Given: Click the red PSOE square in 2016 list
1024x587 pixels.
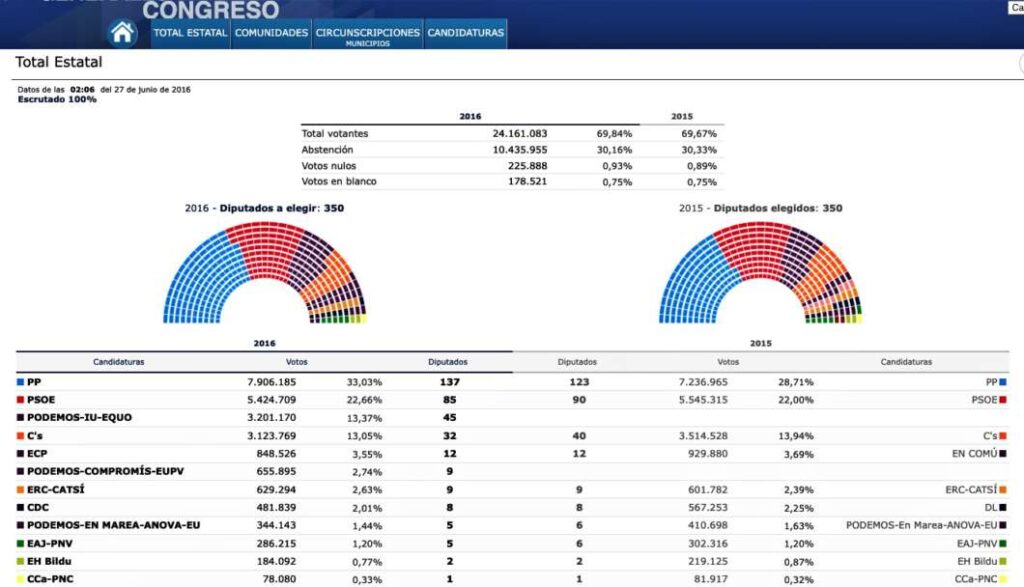Looking at the screenshot, I should 20,400.
